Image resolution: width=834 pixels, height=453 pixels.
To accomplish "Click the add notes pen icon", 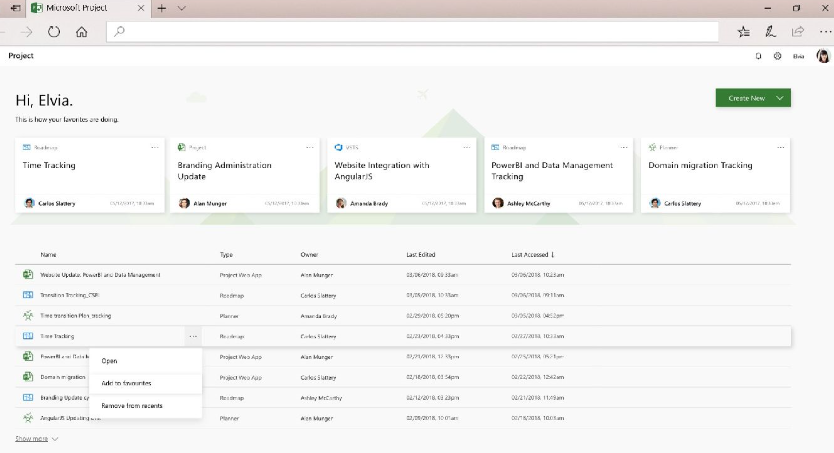I will pos(770,32).
